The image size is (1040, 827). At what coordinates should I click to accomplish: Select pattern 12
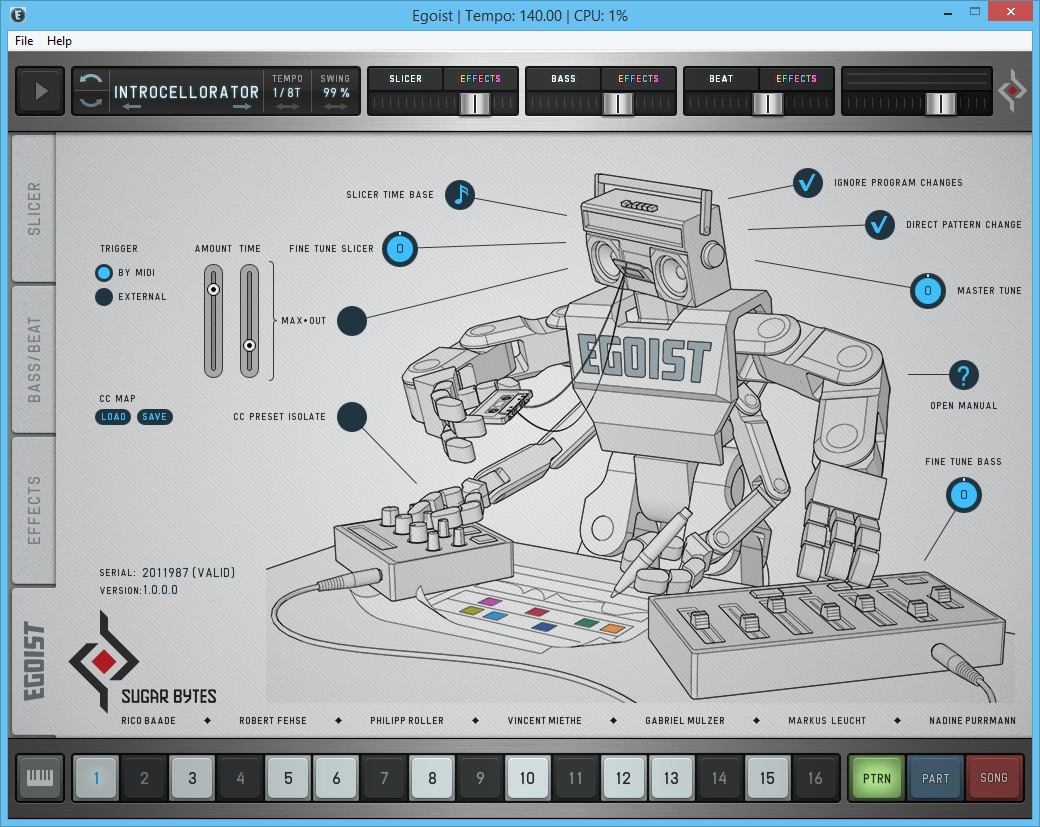coord(623,777)
